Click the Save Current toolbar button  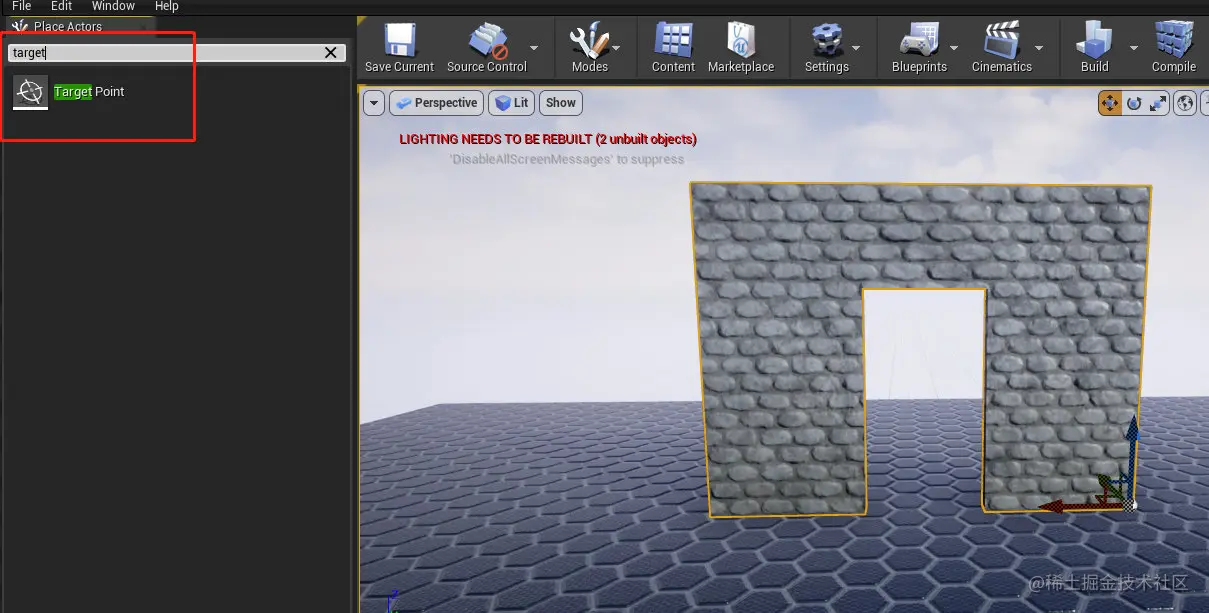click(x=399, y=48)
